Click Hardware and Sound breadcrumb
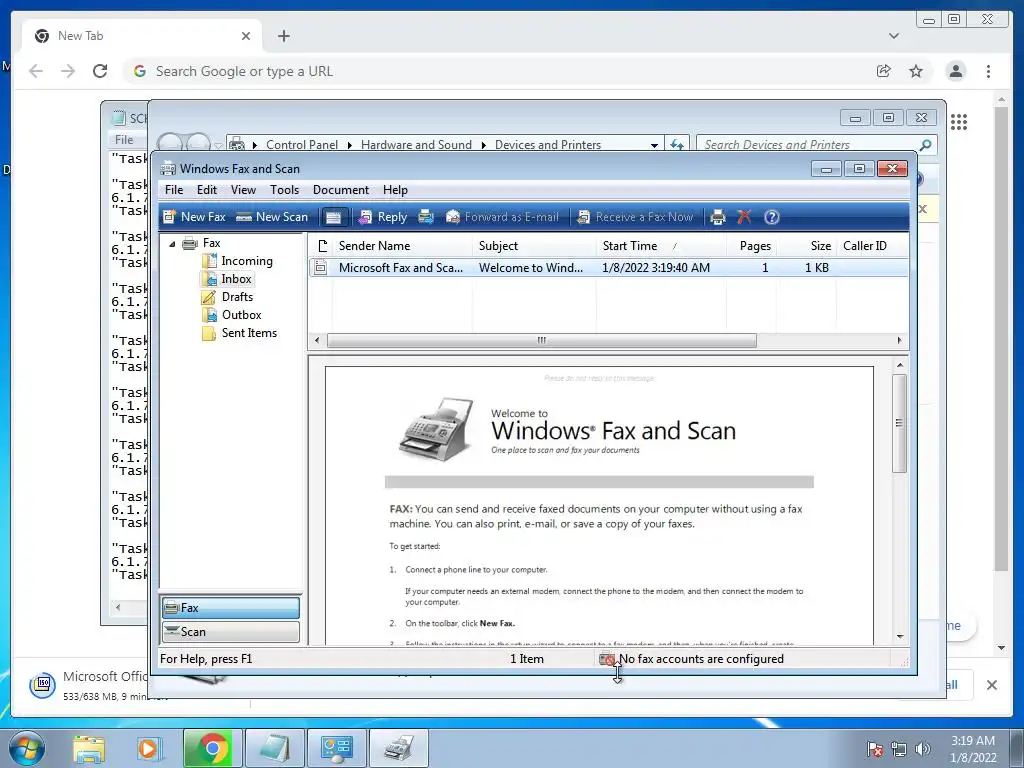This screenshot has width=1024, height=768. click(x=416, y=145)
